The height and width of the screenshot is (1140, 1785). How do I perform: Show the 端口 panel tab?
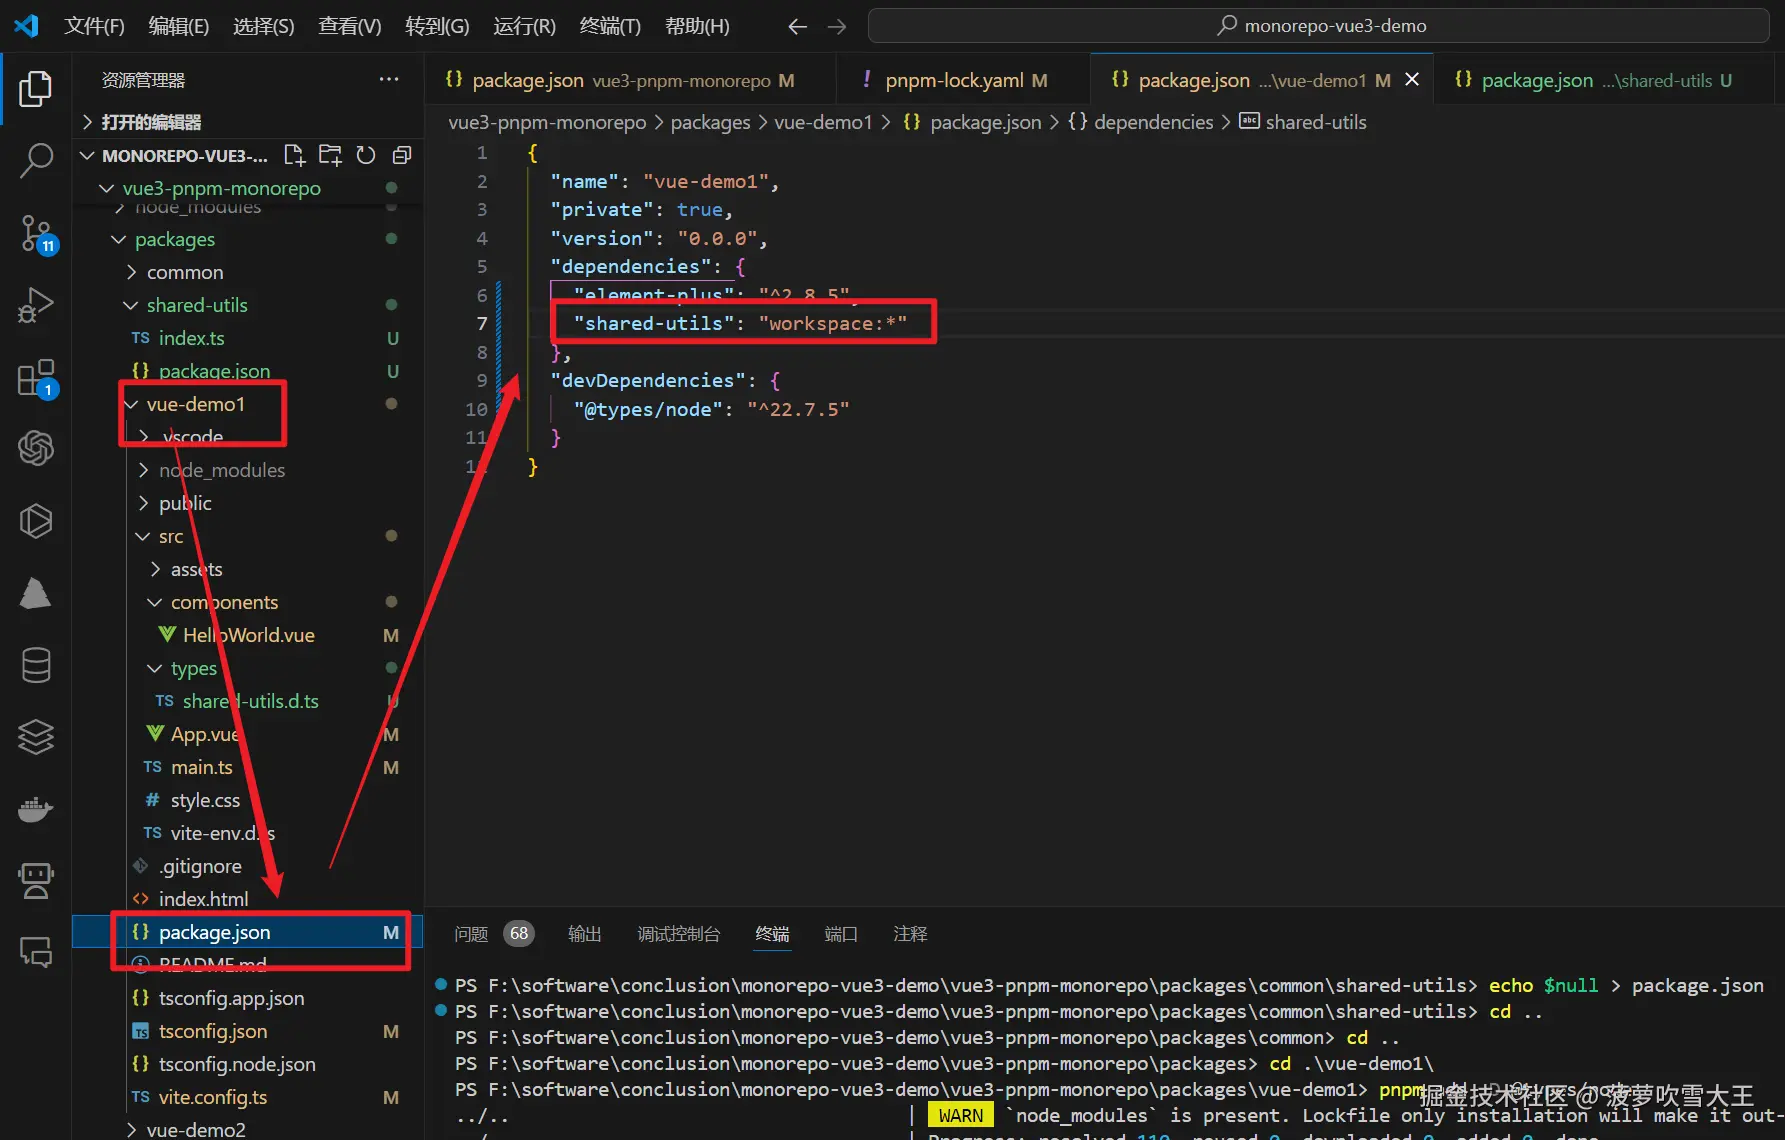(841, 934)
